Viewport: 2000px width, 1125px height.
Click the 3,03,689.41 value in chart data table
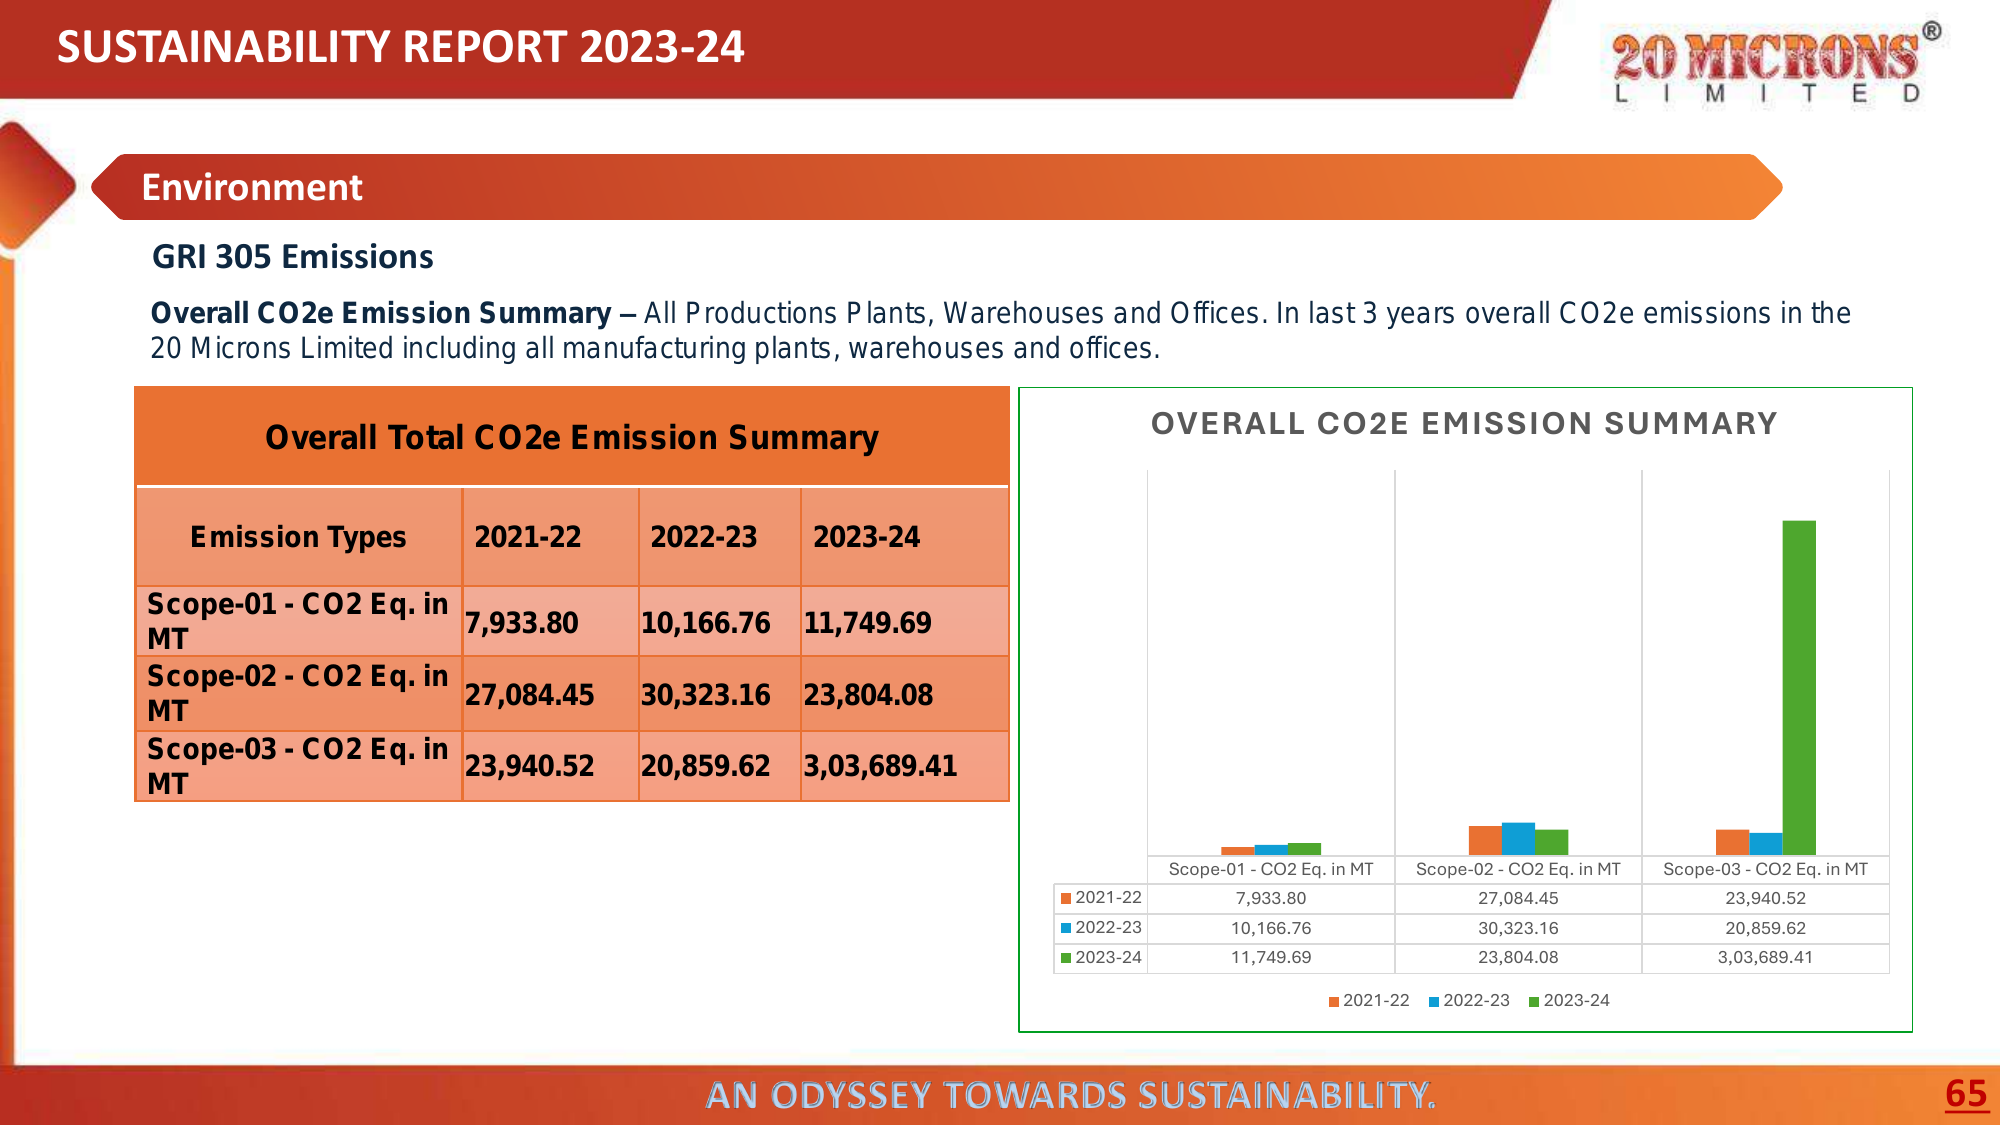coord(1765,957)
